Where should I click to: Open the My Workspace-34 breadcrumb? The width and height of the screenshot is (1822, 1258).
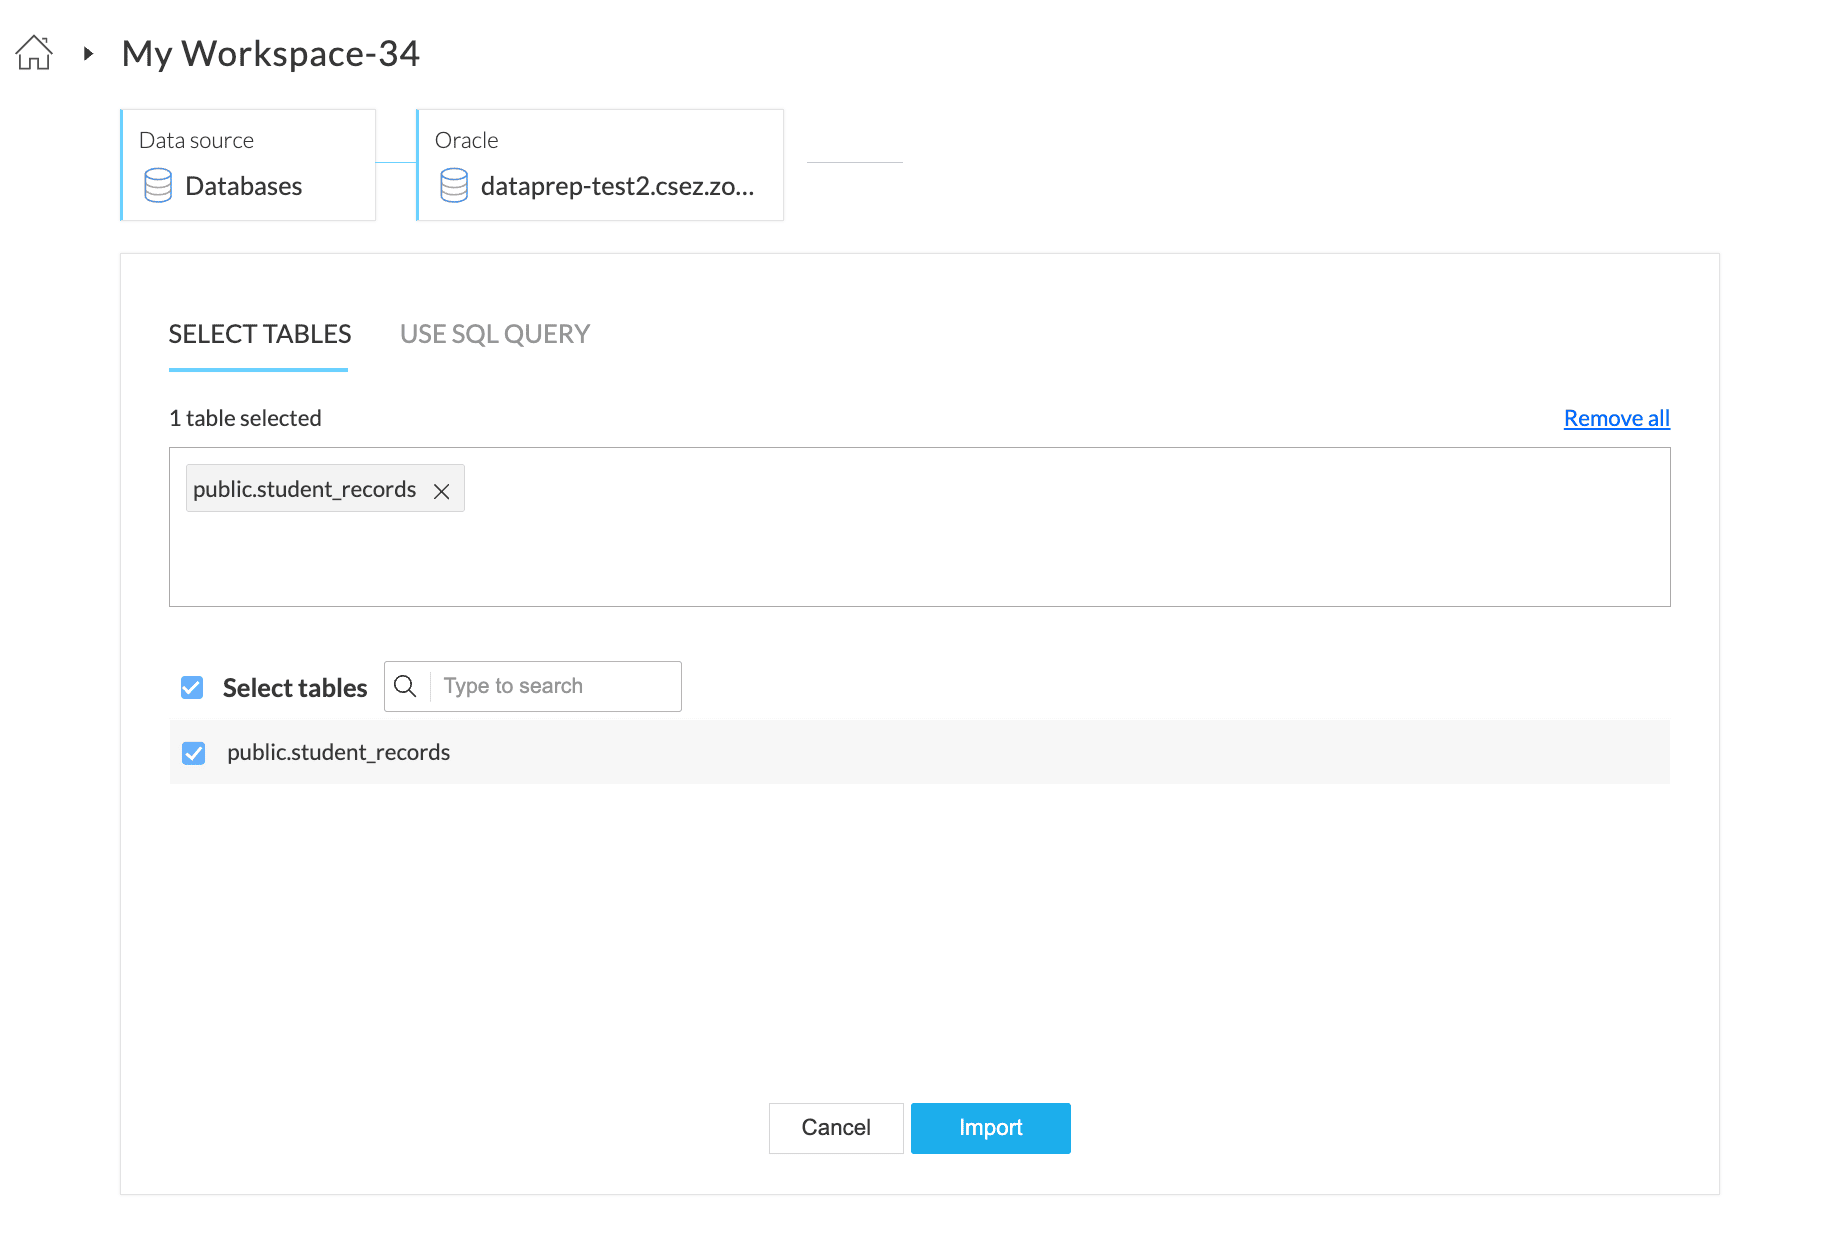[270, 54]
